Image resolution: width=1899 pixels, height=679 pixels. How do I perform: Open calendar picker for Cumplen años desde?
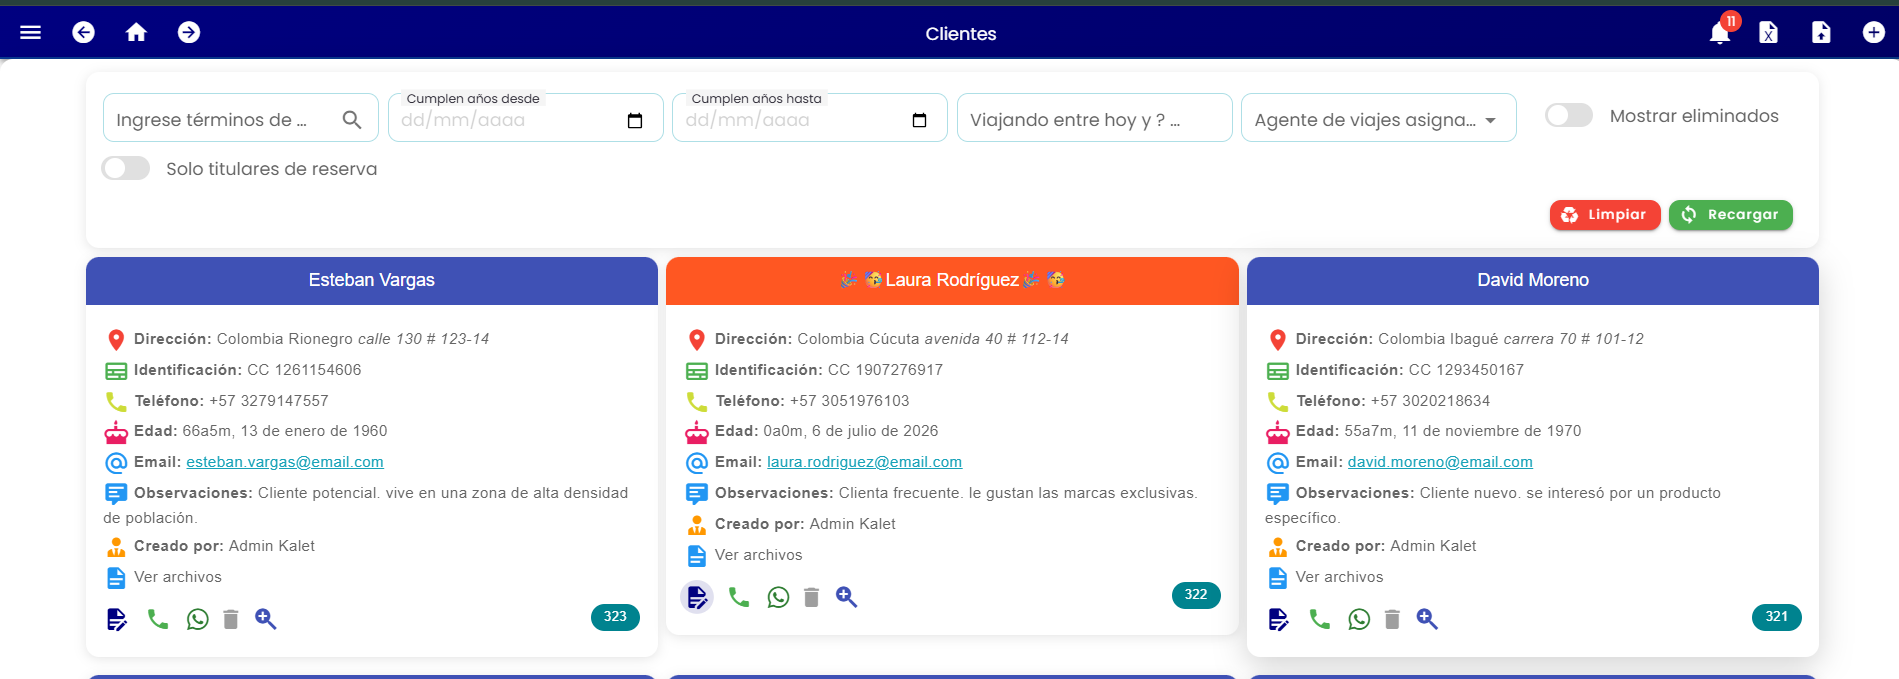pyautogui.click(x=635, y=121)
